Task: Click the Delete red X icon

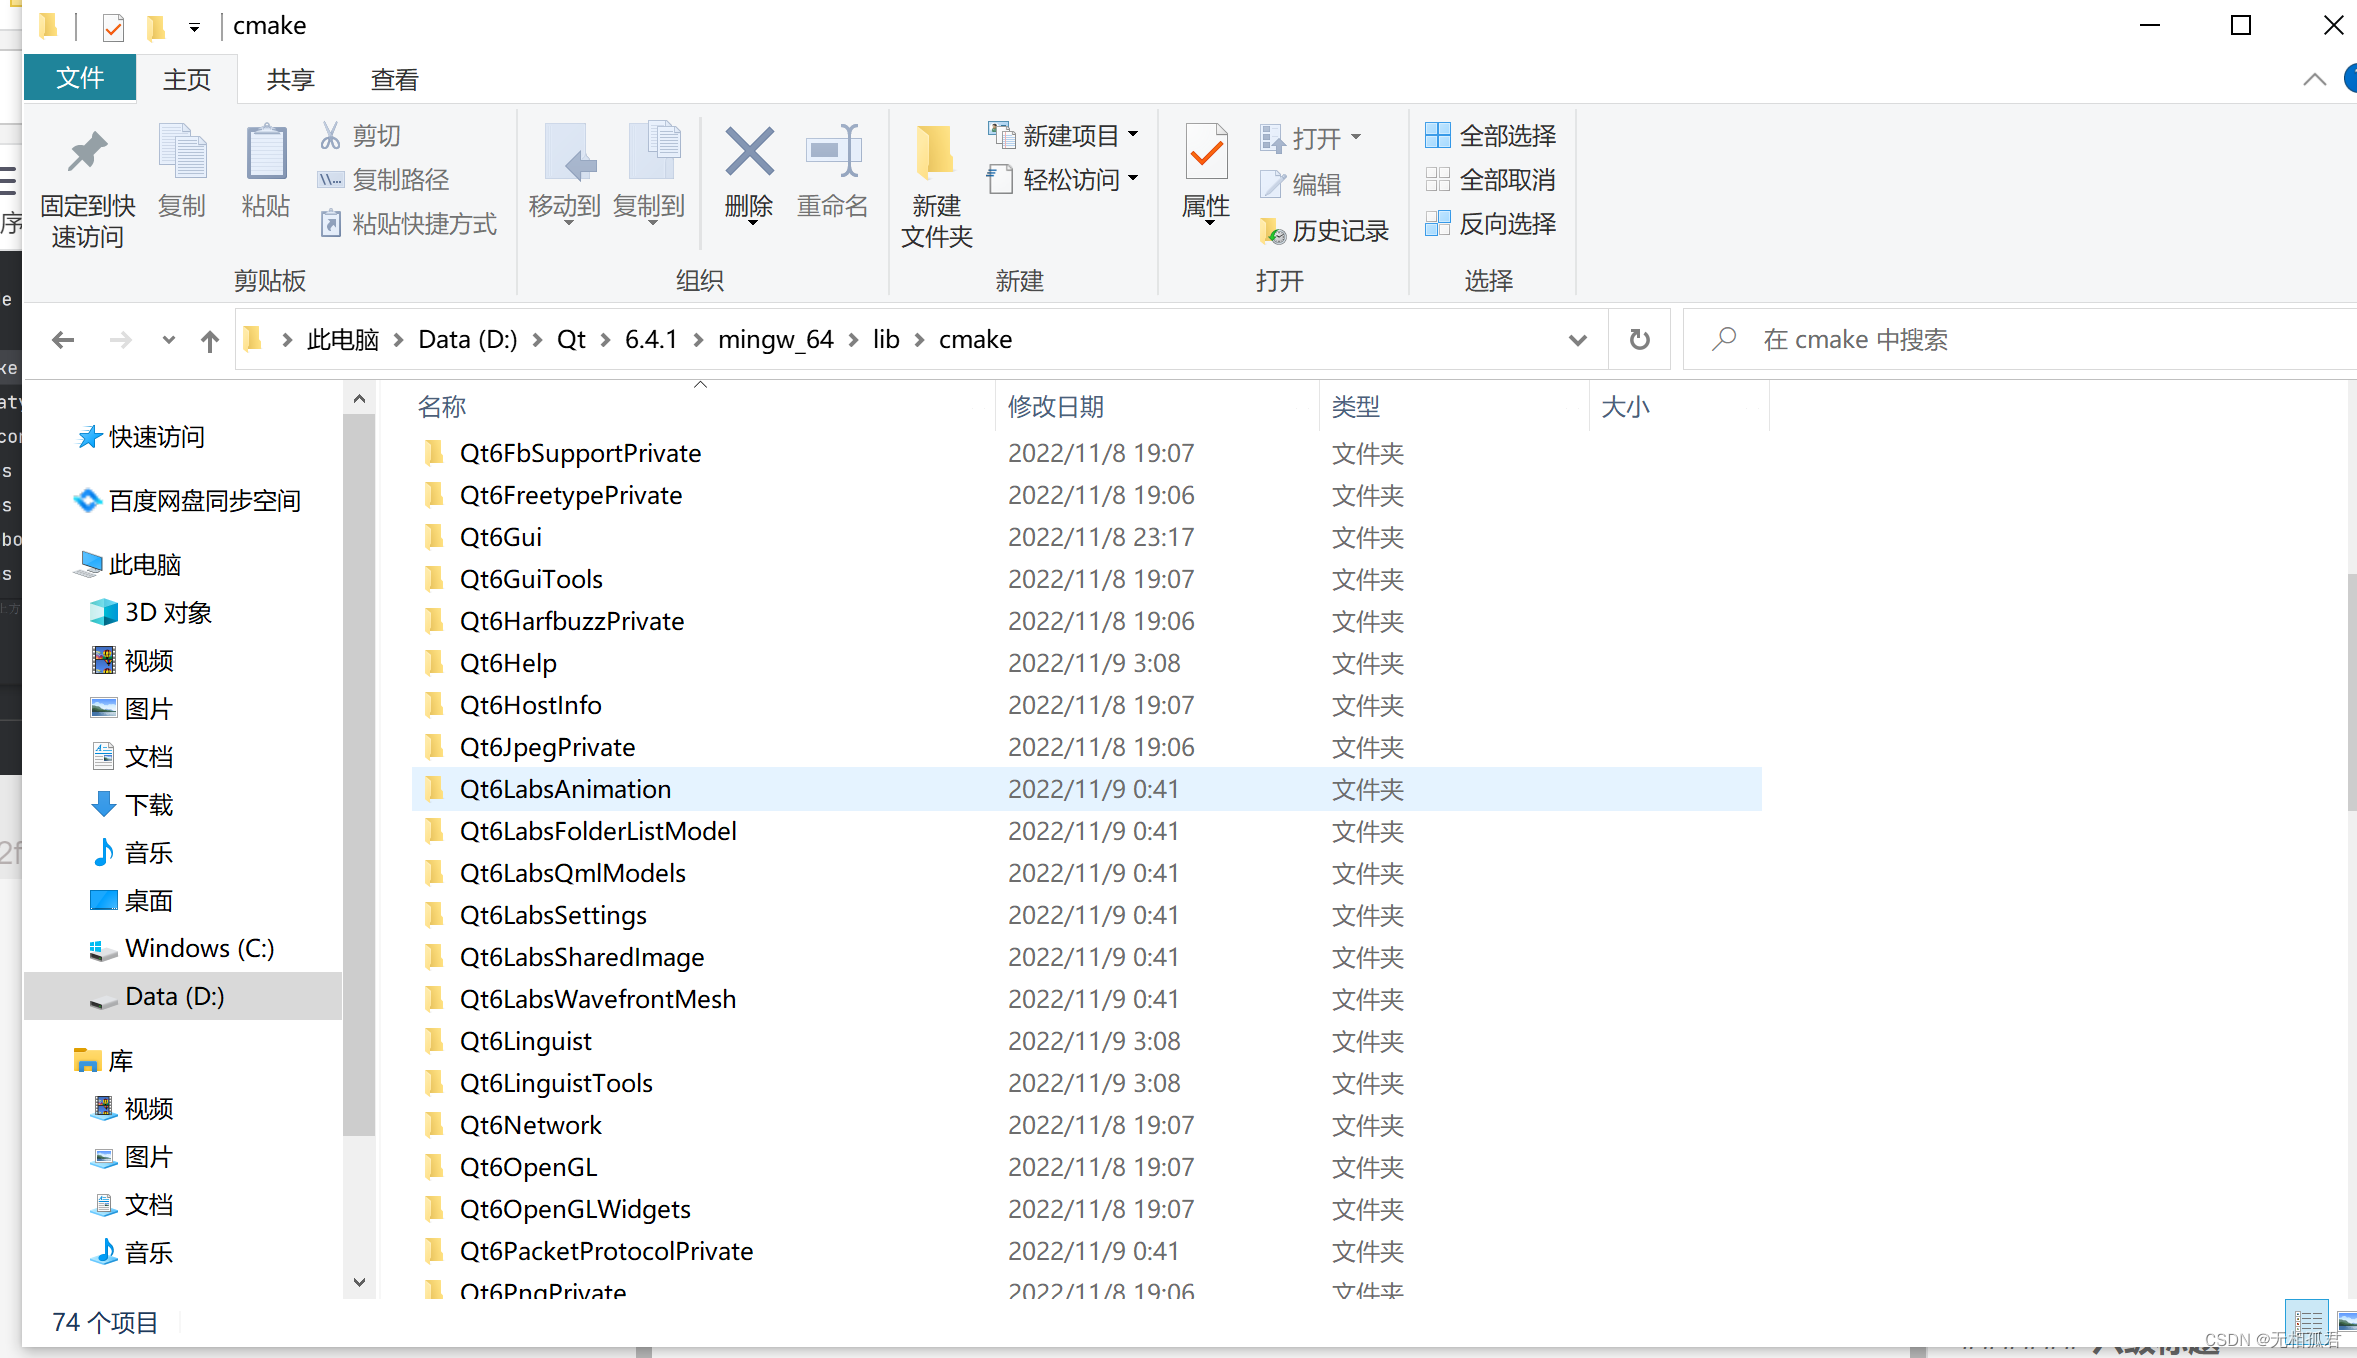Action: (x=749, y=152)
